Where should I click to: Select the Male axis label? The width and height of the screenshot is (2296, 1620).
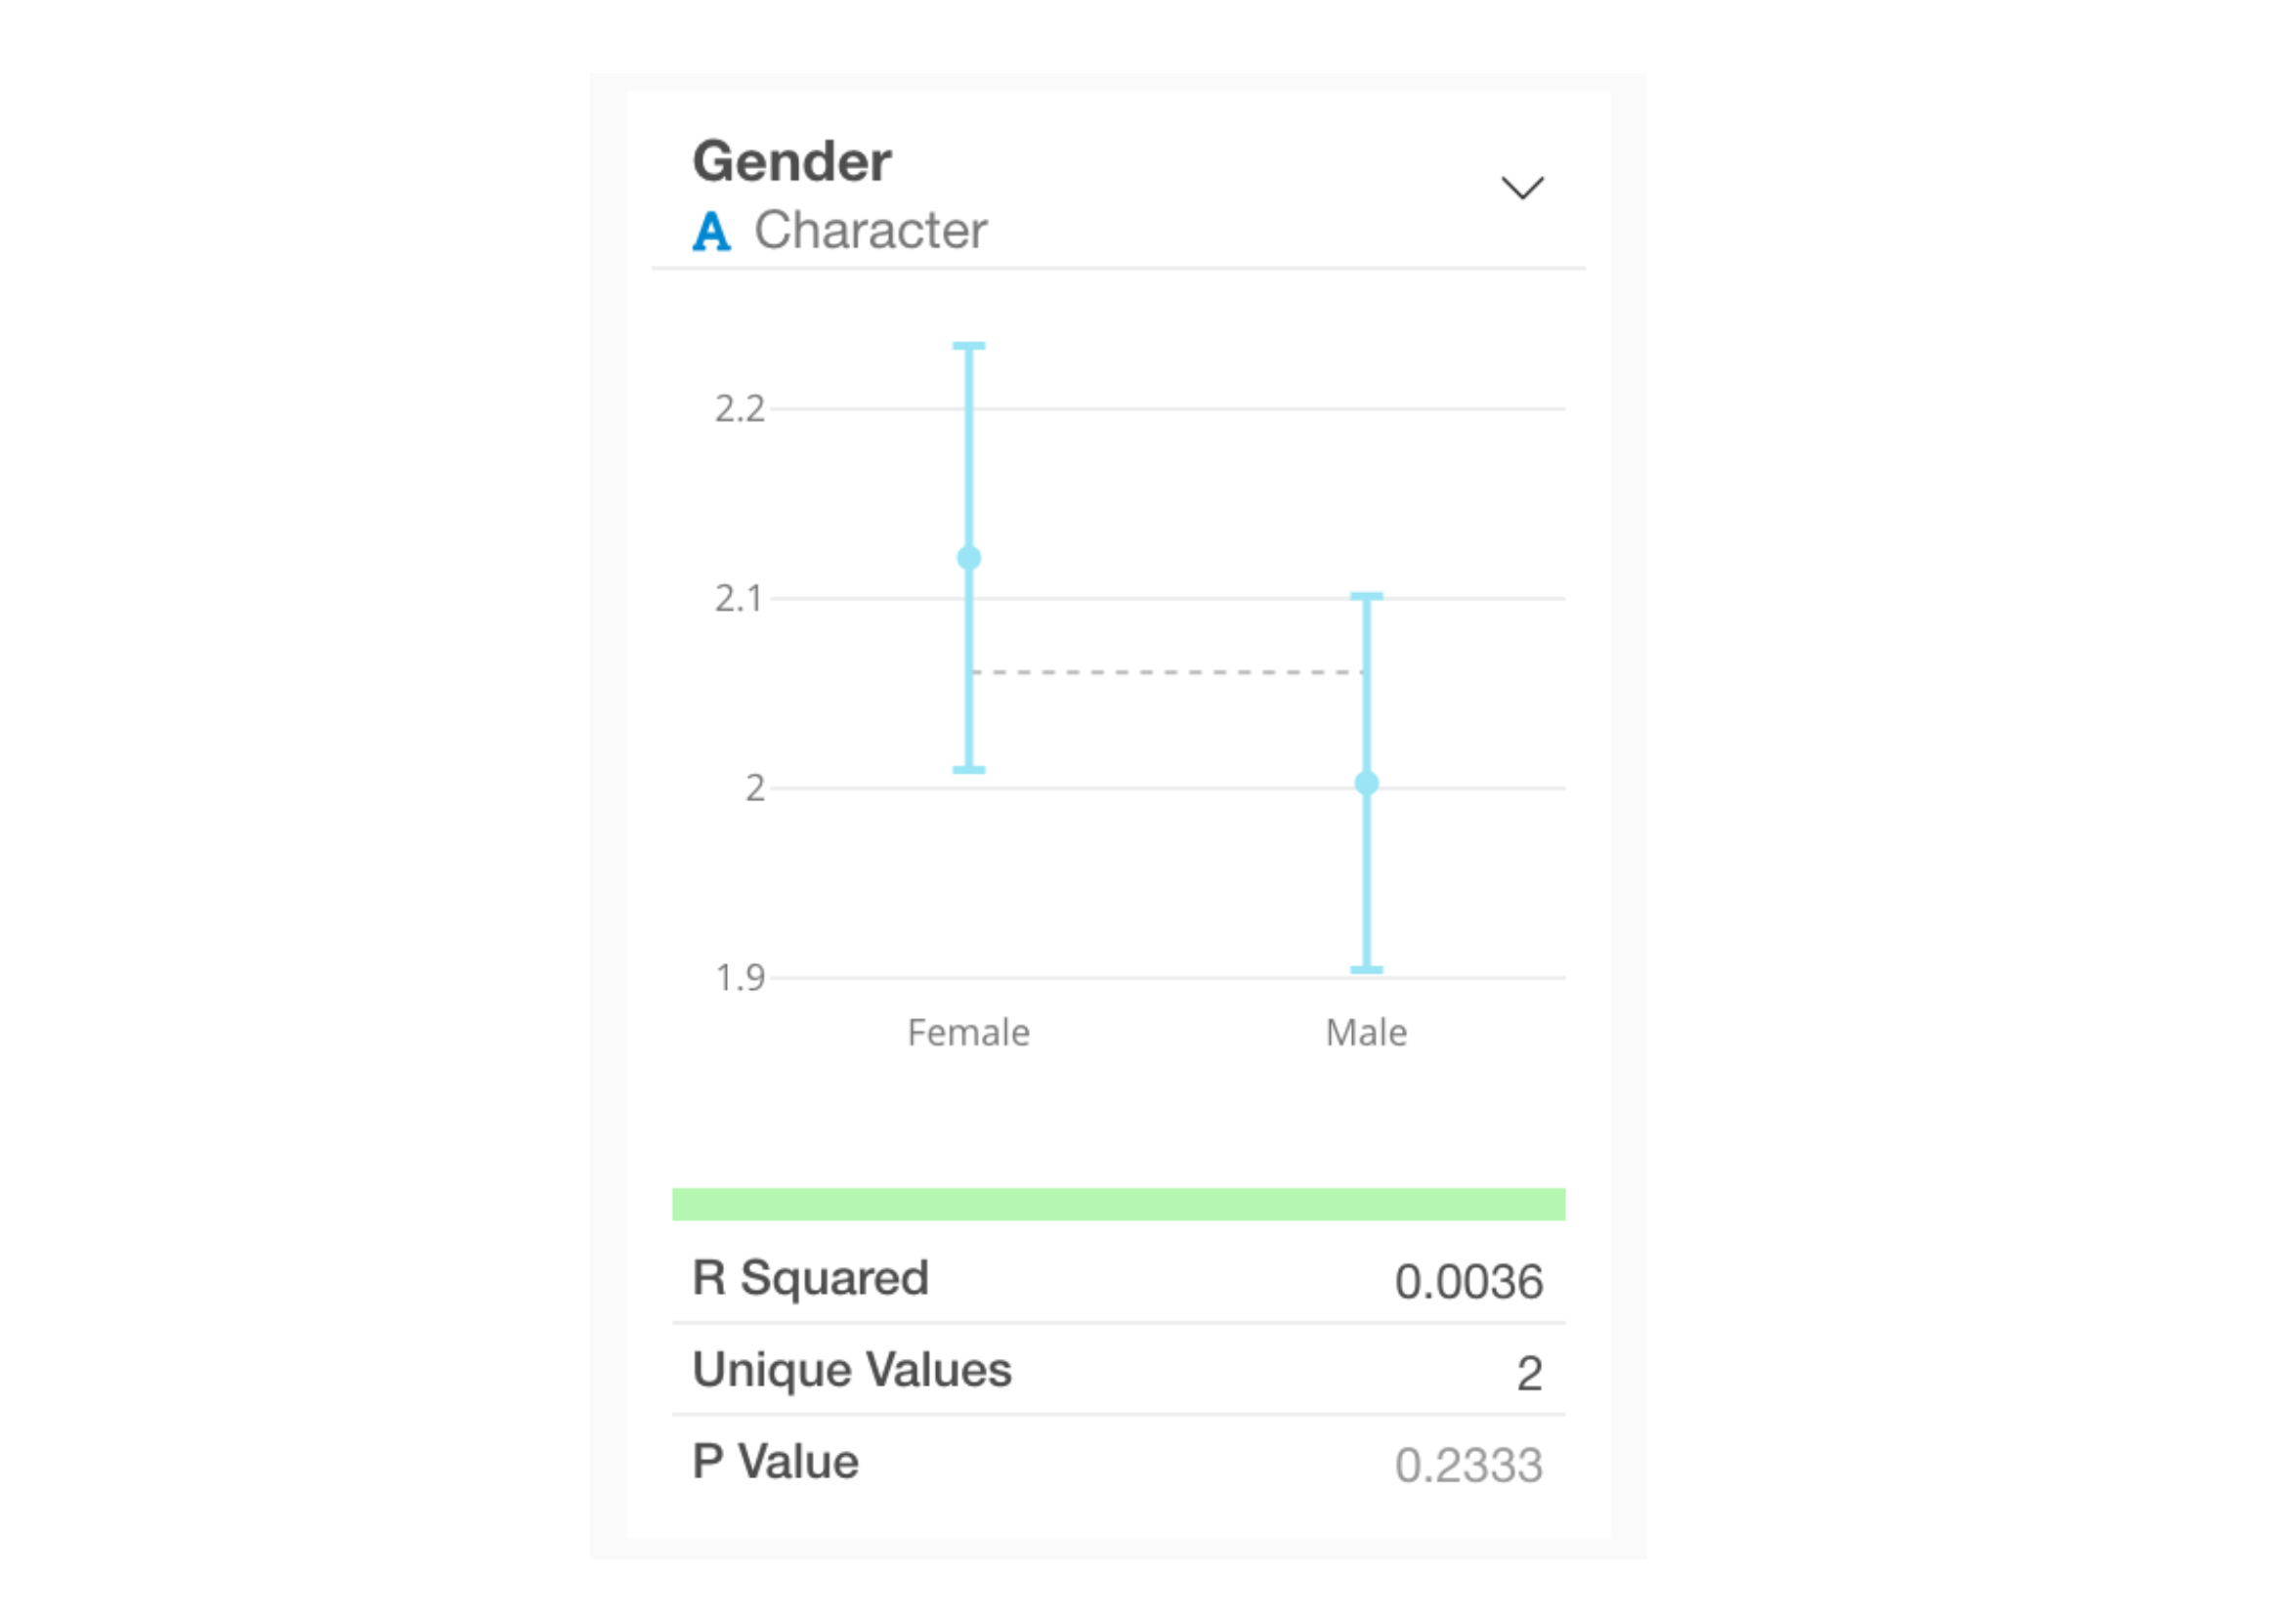[1366, 1032]
